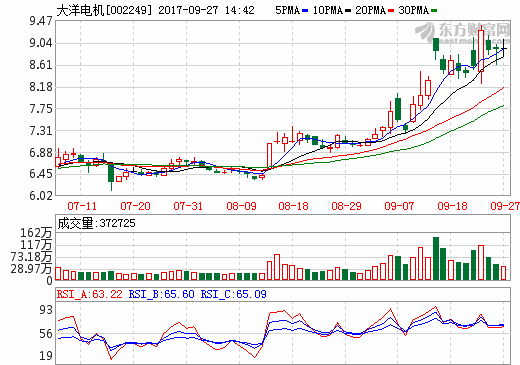Image resolution: width=520 pixels, height=365 pixels.
Task: Click the 5PMA legend label
Action: click(x=288, y=10)
